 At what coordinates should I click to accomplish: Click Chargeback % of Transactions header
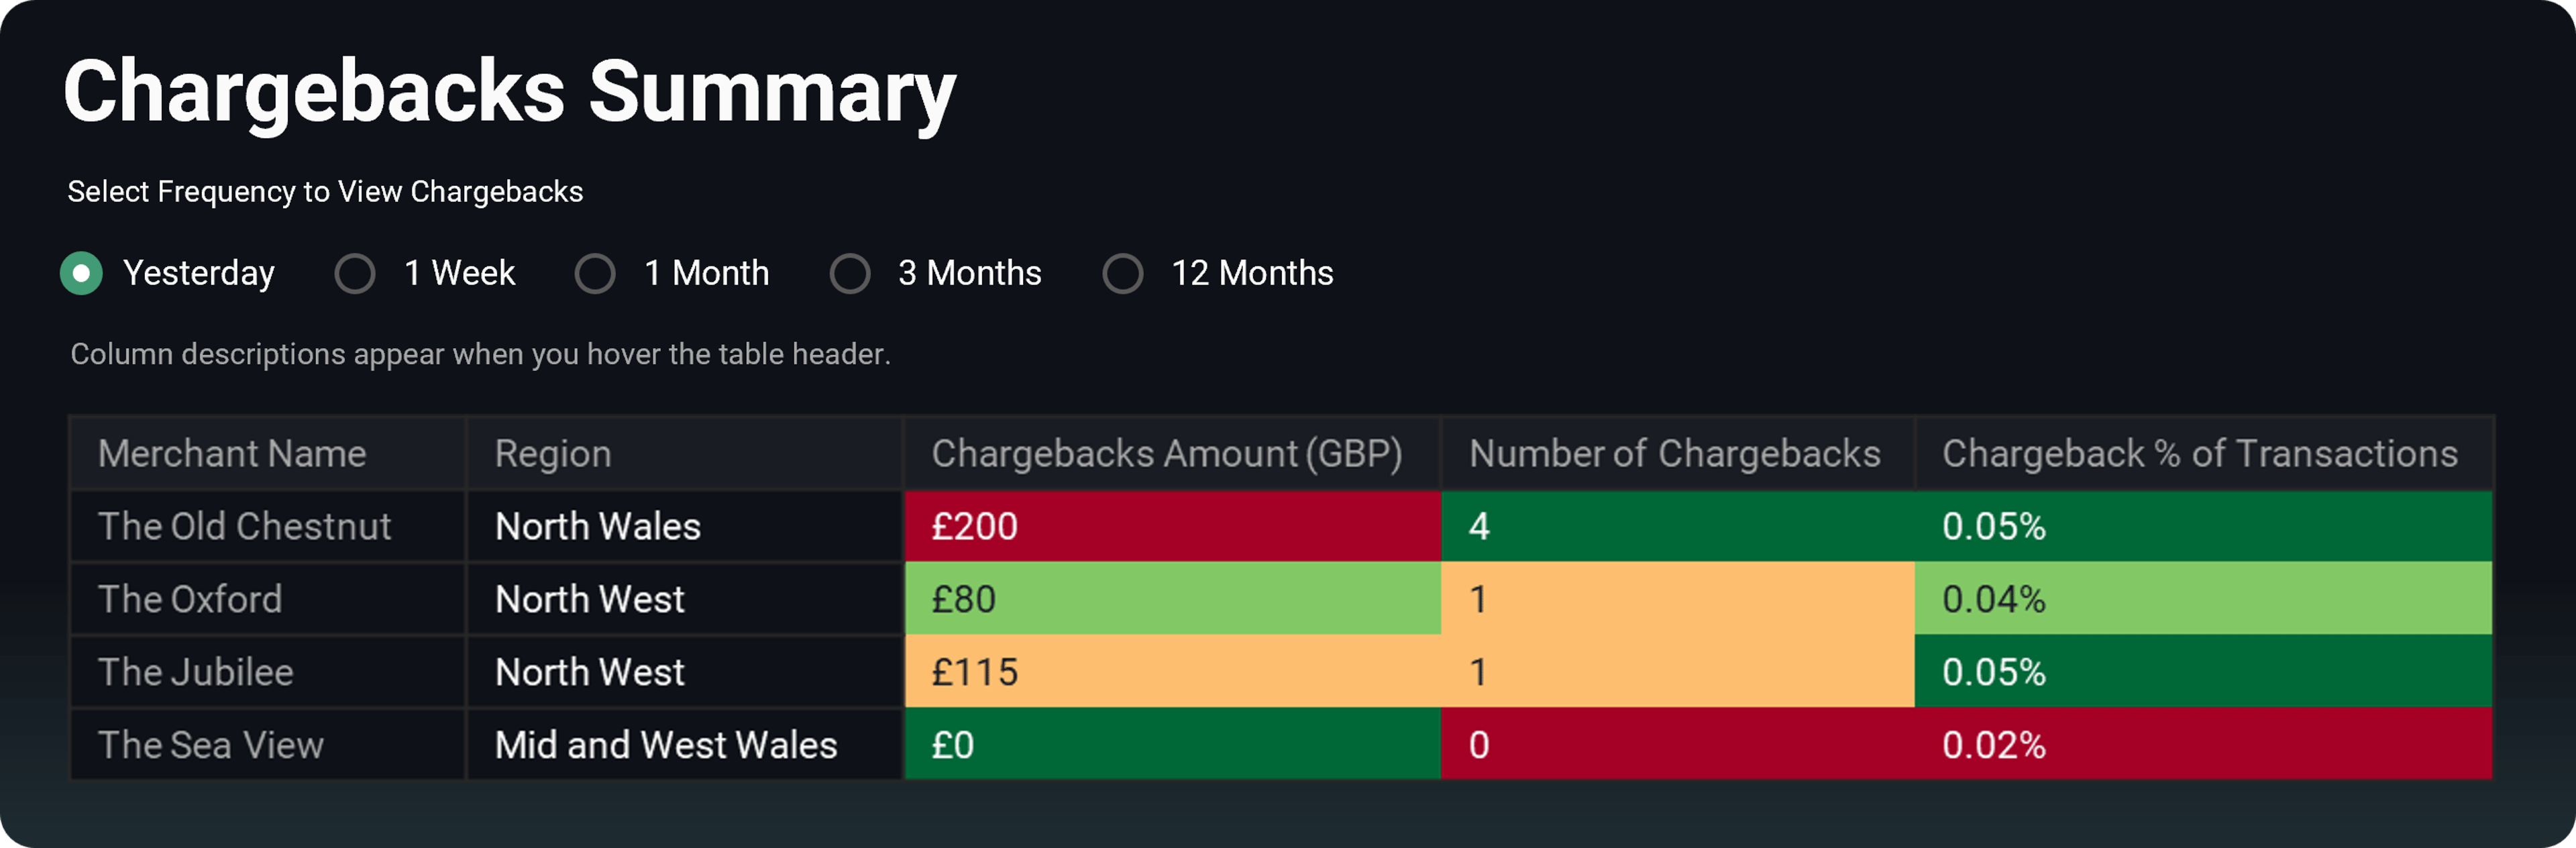(2200, 454)
